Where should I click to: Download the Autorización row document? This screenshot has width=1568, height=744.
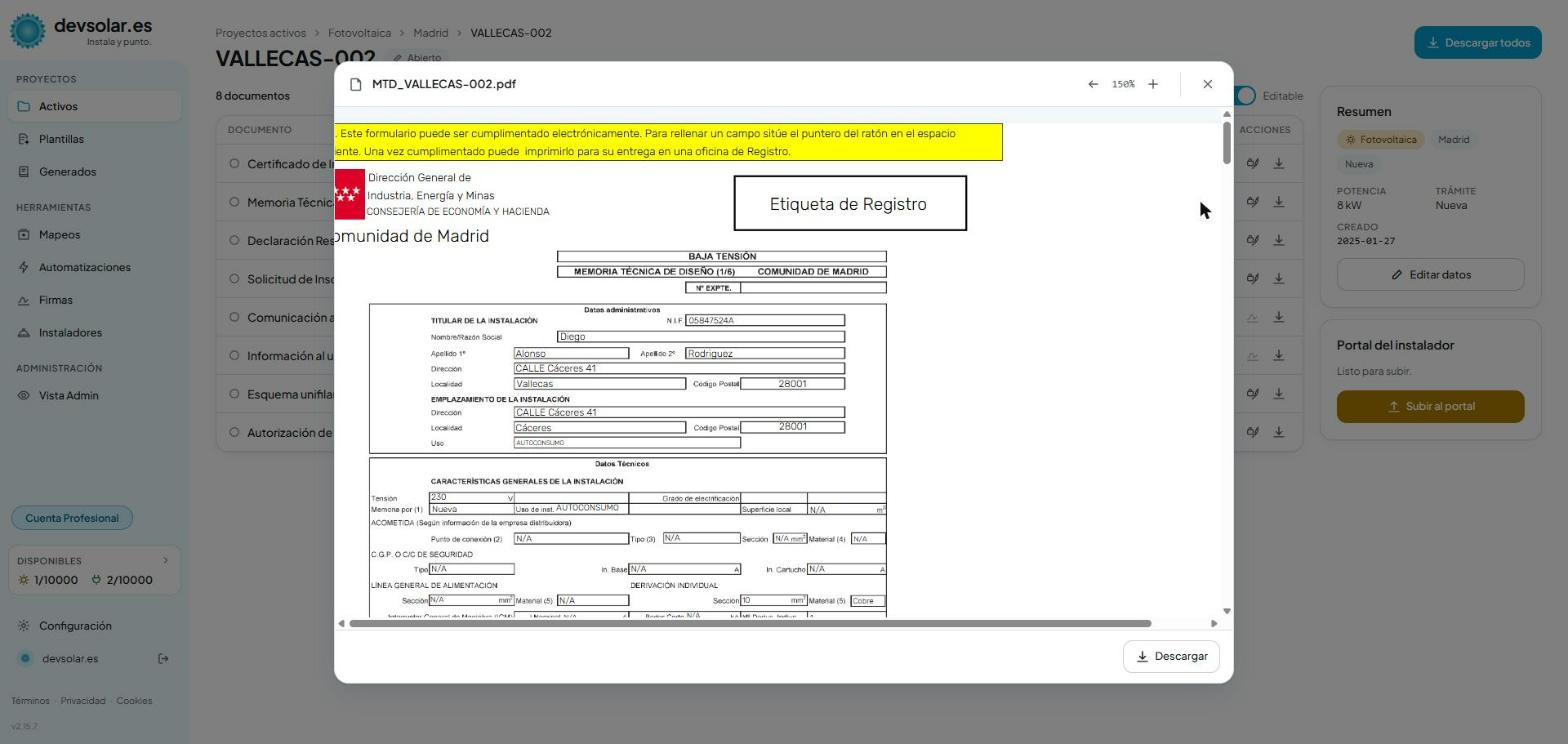pos(1279,432)
